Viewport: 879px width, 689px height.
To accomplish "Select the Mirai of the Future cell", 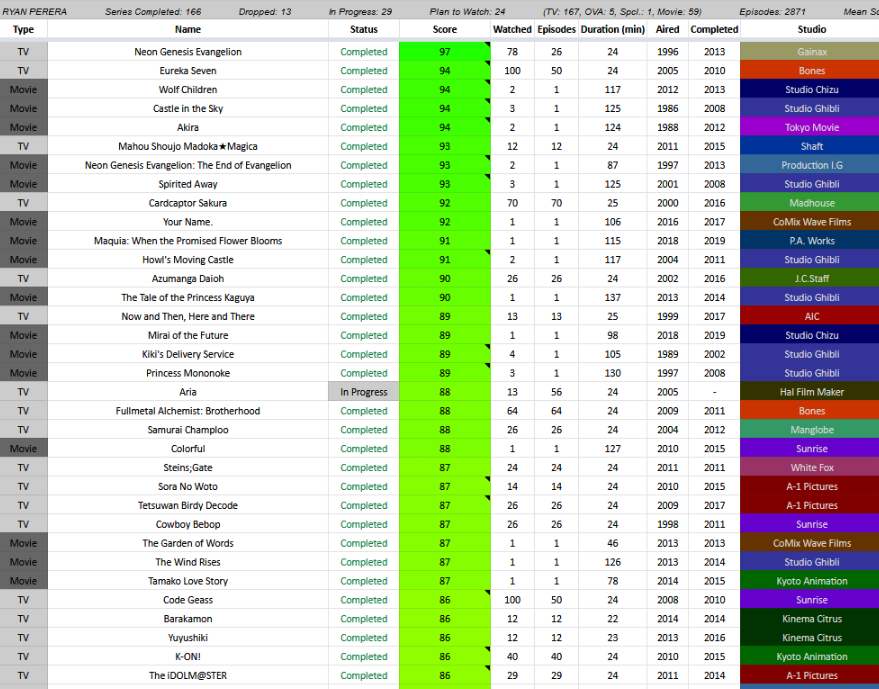I will (x=188, y=335).
